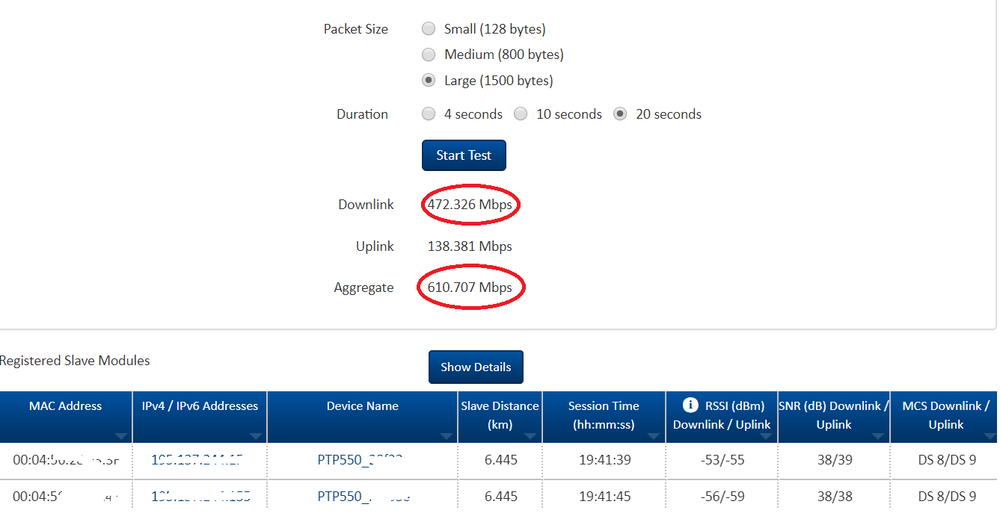Sort by Session Time header
This screenshot has width=1000, height=519.
coord(603,415)
